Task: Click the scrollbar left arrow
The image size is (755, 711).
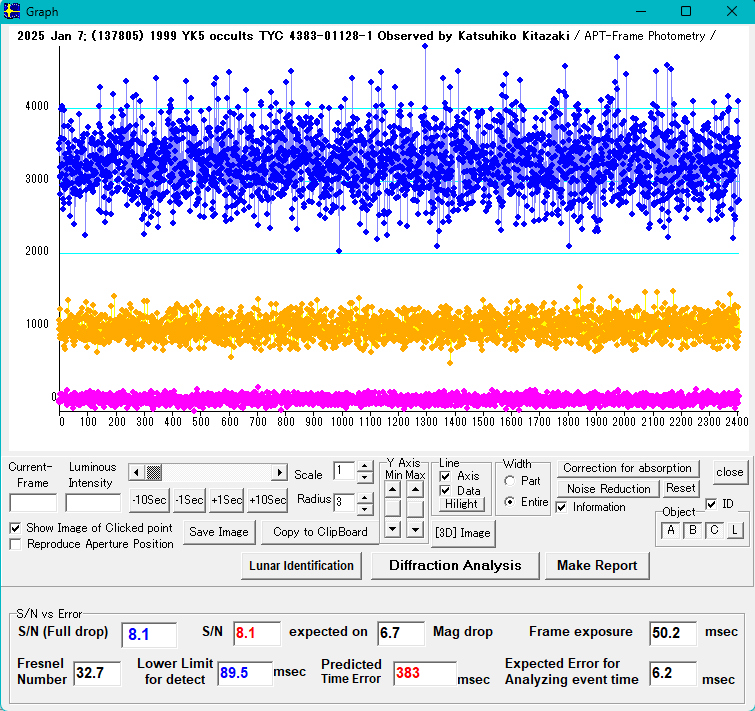Action: (x=137, y=472)
